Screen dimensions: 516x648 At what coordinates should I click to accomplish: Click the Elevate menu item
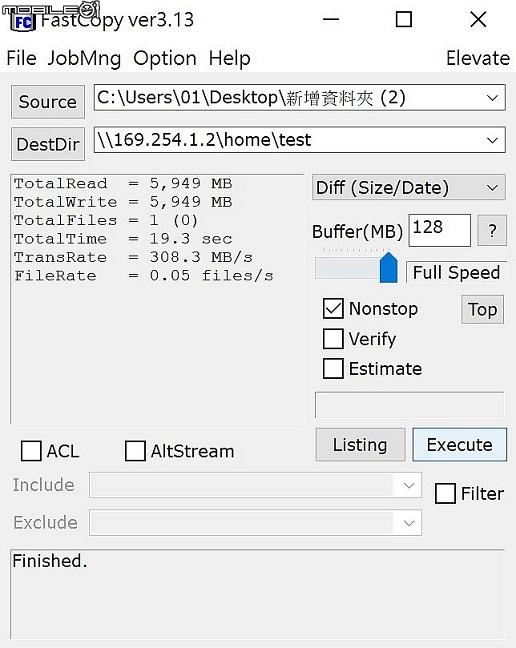click(x=478, y=58)
